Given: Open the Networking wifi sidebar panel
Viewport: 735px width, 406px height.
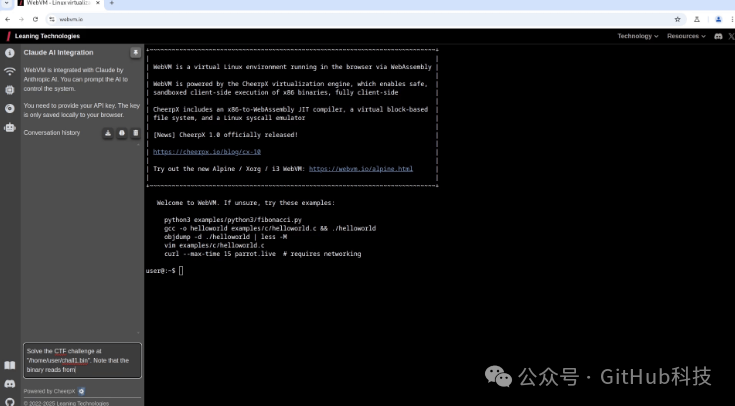Looking at the screenshot, I should tap(9, 71).
